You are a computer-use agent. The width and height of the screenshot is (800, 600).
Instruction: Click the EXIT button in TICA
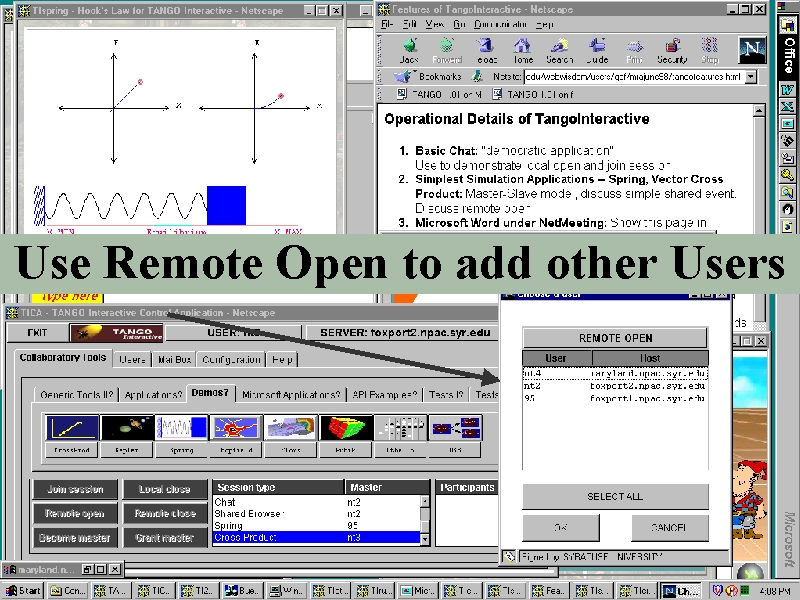(x=37, y=333)
